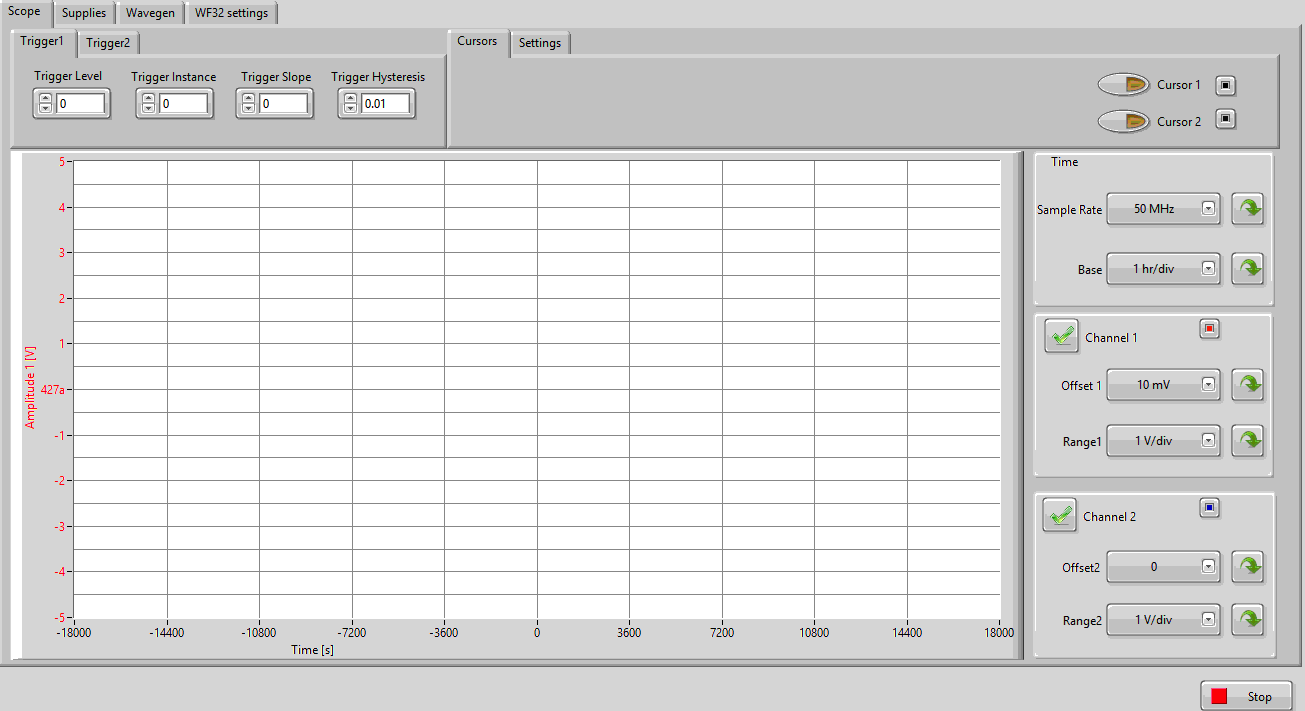Click the Cursor 1 color indicator square
Screen dimensions: 1305x711
coord(1225,85)
